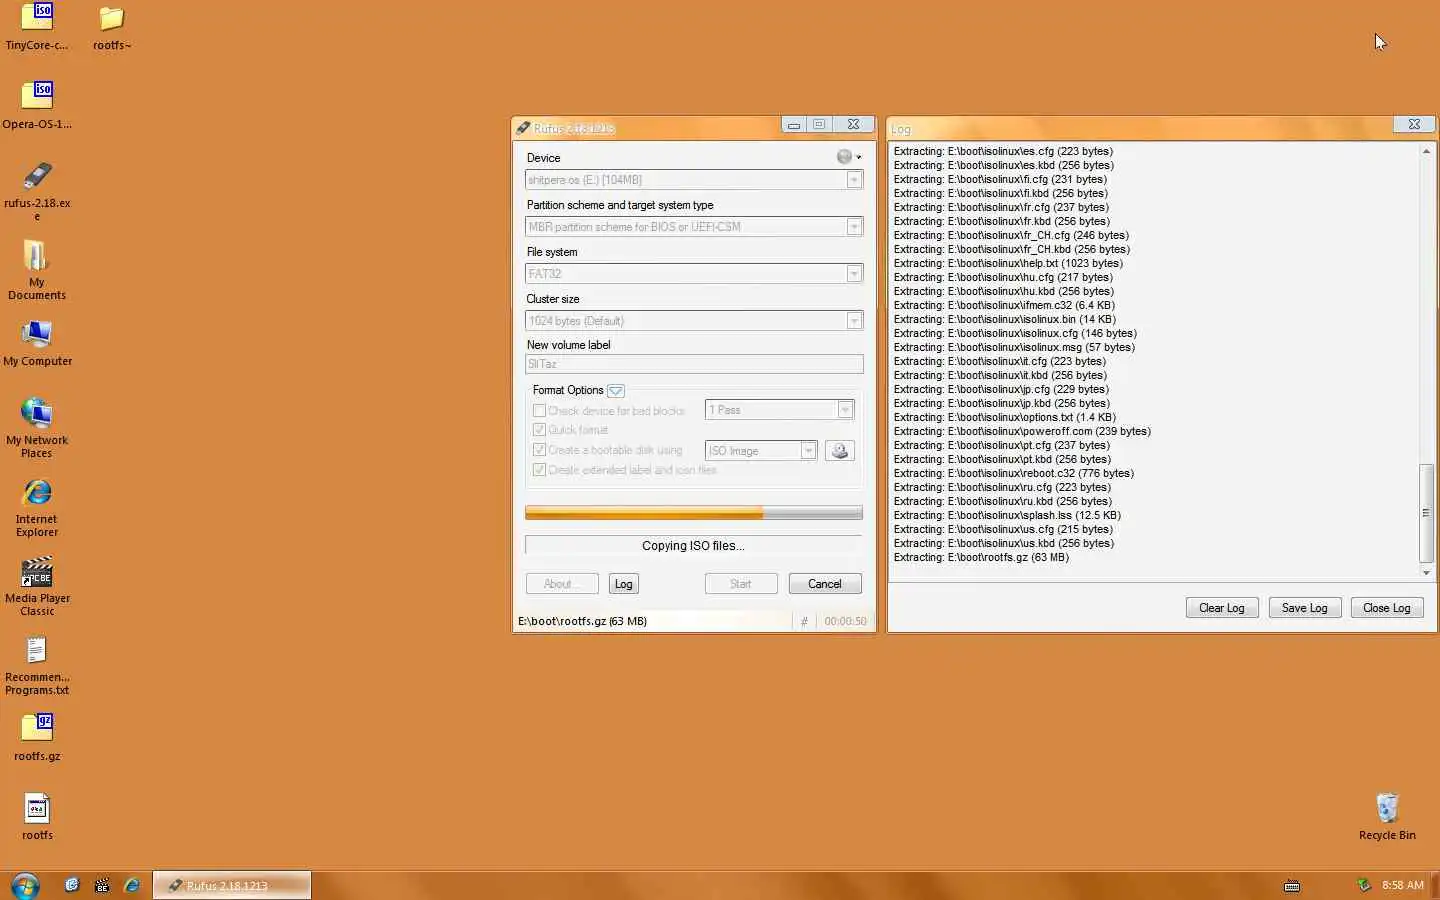1440x900 pixels.
Task: Open the File system FAT32 dropdown
Action: tap(694, 274)
